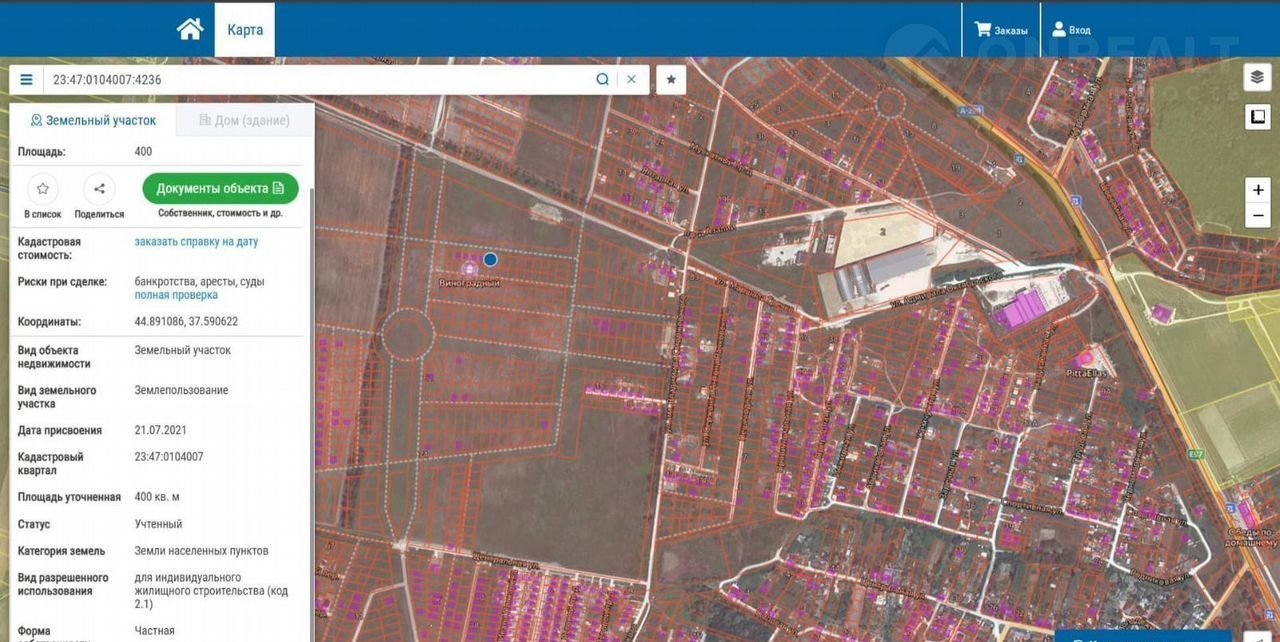Viewport: 1280px width, 642px height.
Task: Open the hamburger menu beside search
Action: [26, 80]
